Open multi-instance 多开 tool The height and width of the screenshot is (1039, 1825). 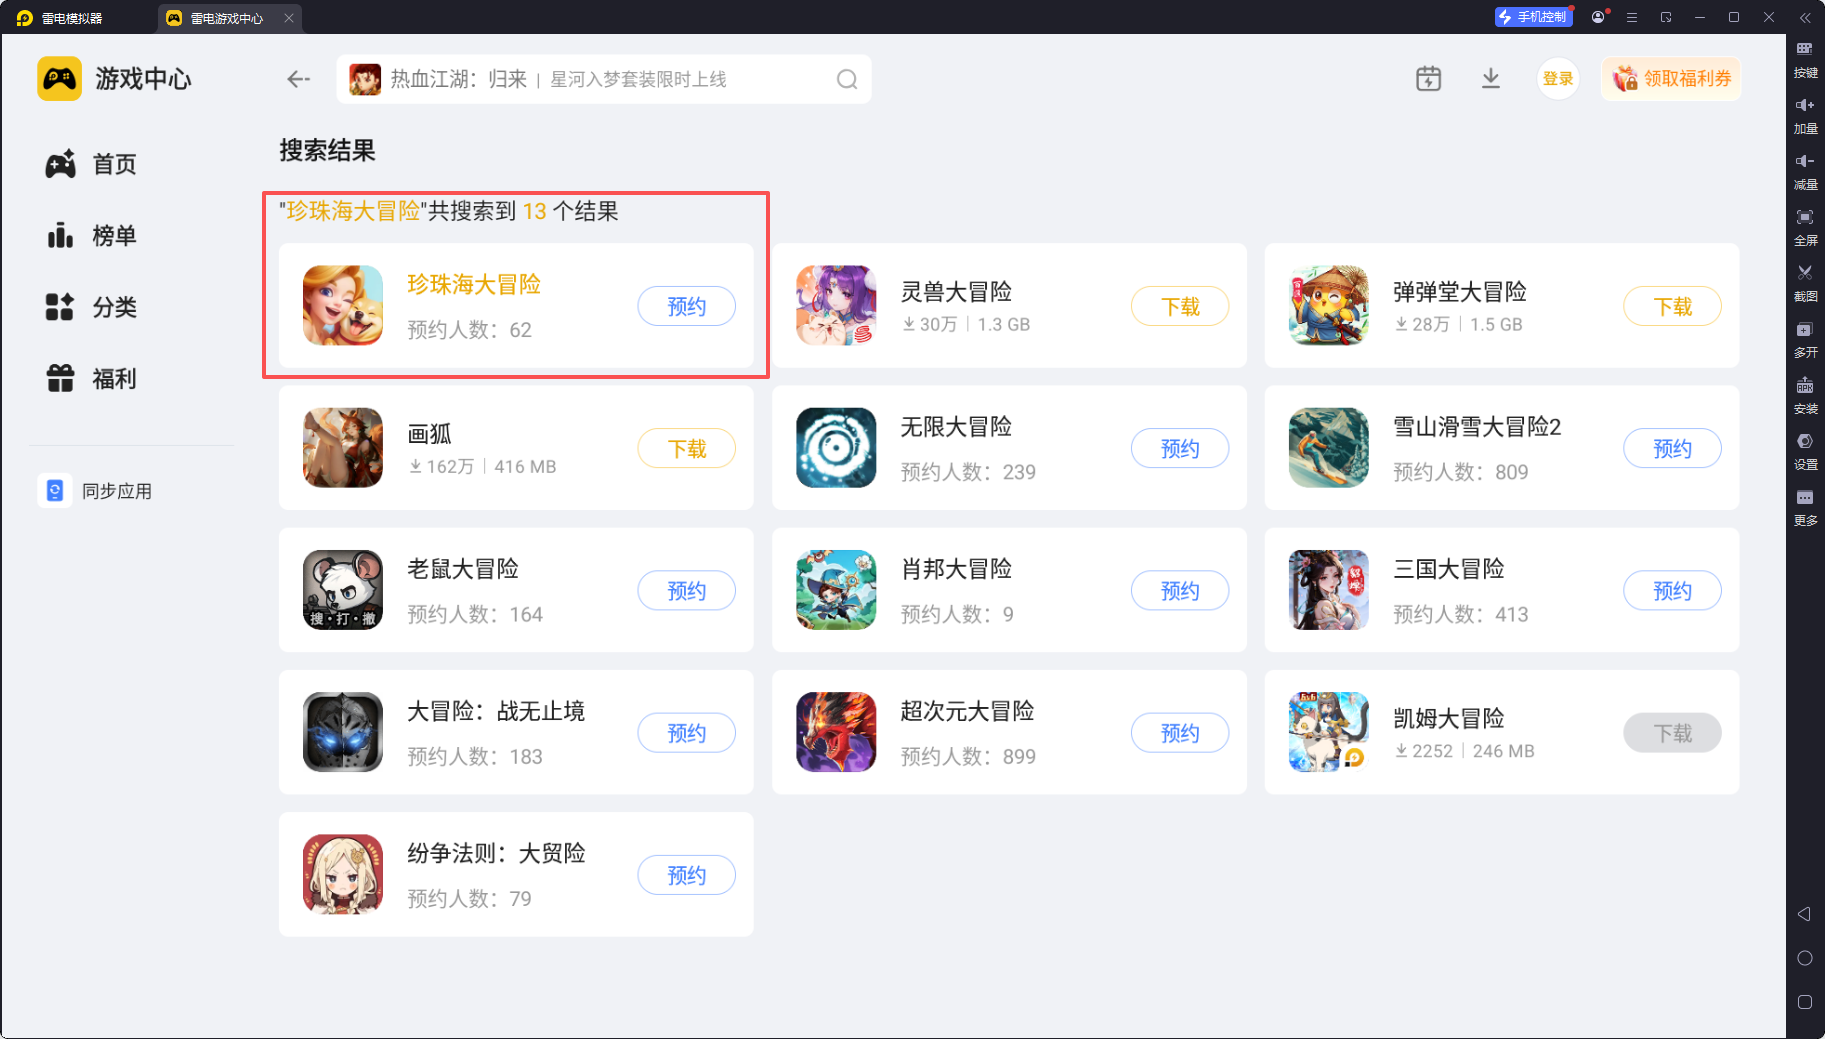(1805, 340)
